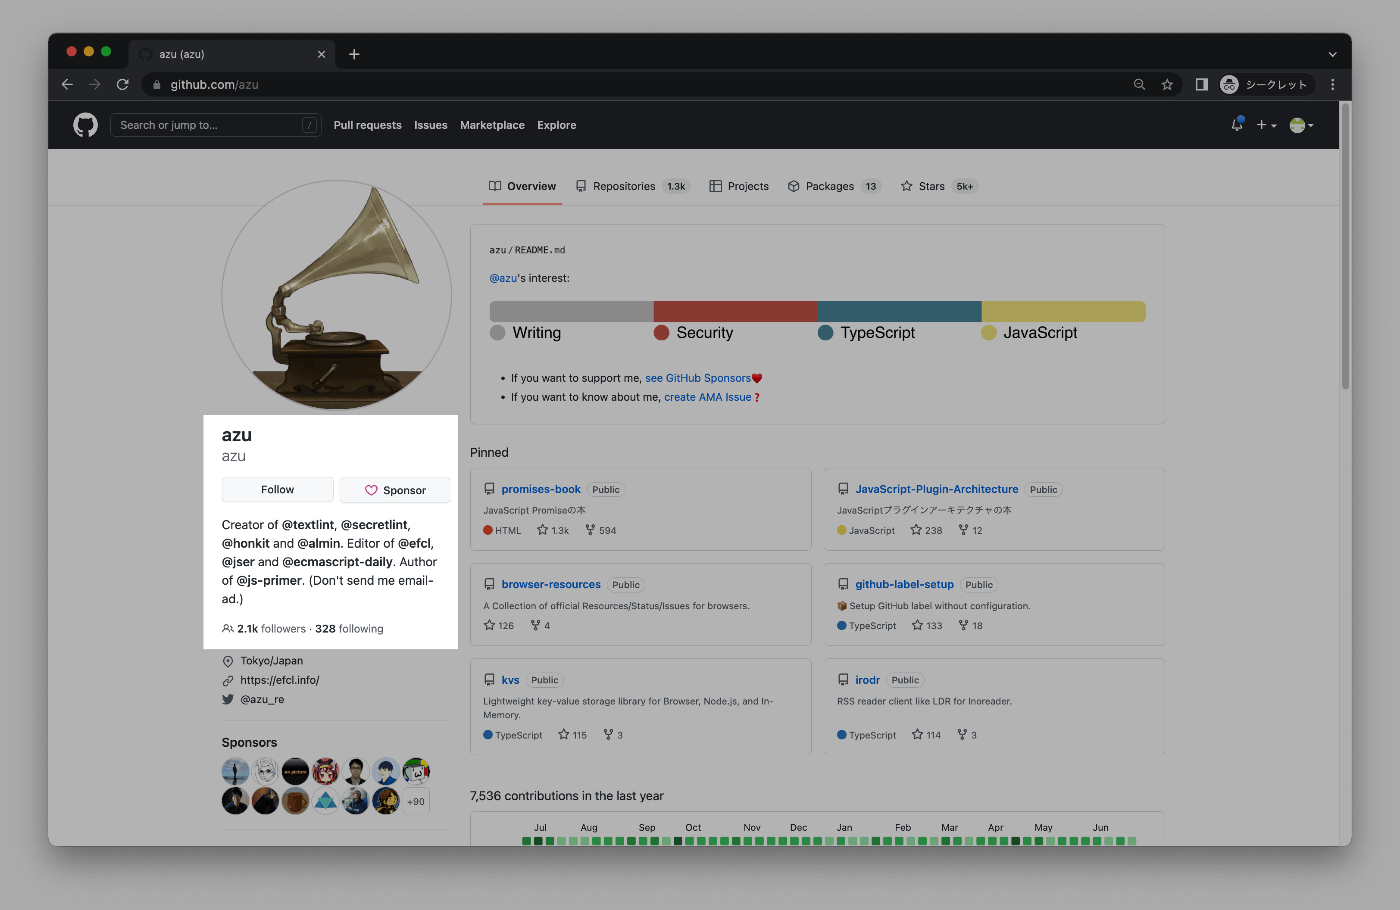The width and height of the screenshot is (1400, 910).
Task: Open the @azu_re Twitter link
Action: click(x=262, y=699)
